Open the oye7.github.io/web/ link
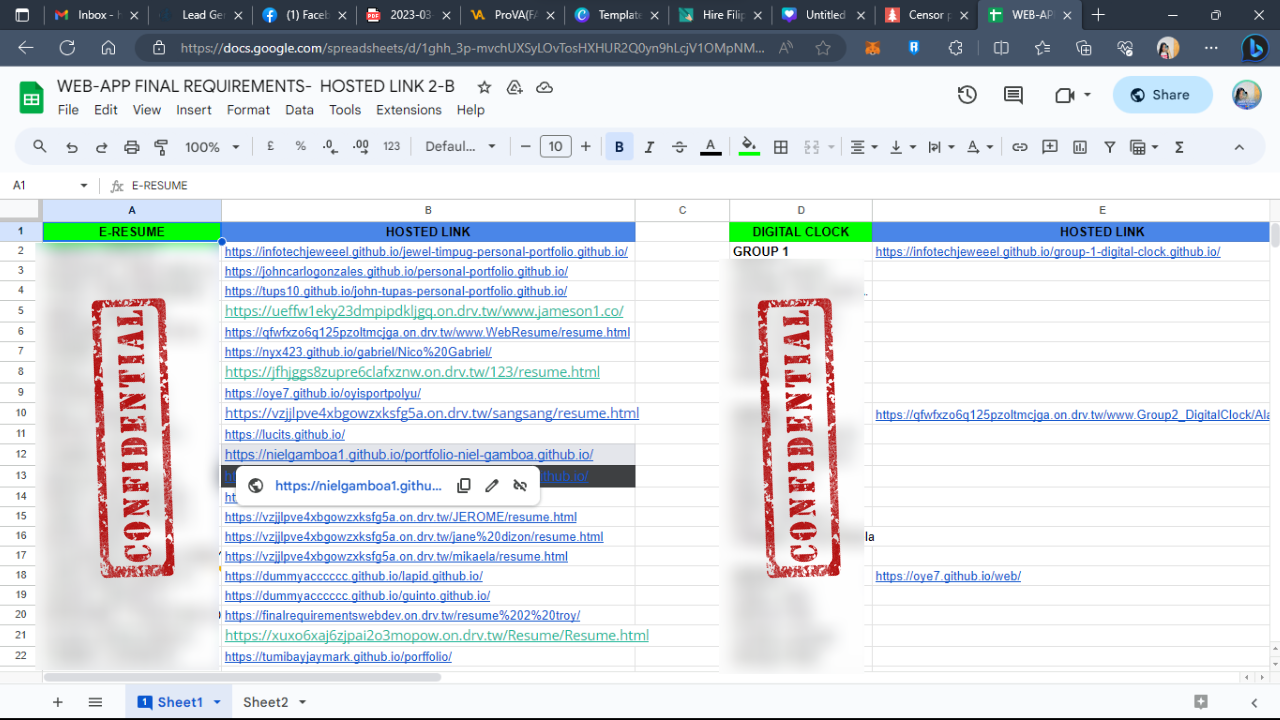The image size is (1280, 720). coord(948,576)
